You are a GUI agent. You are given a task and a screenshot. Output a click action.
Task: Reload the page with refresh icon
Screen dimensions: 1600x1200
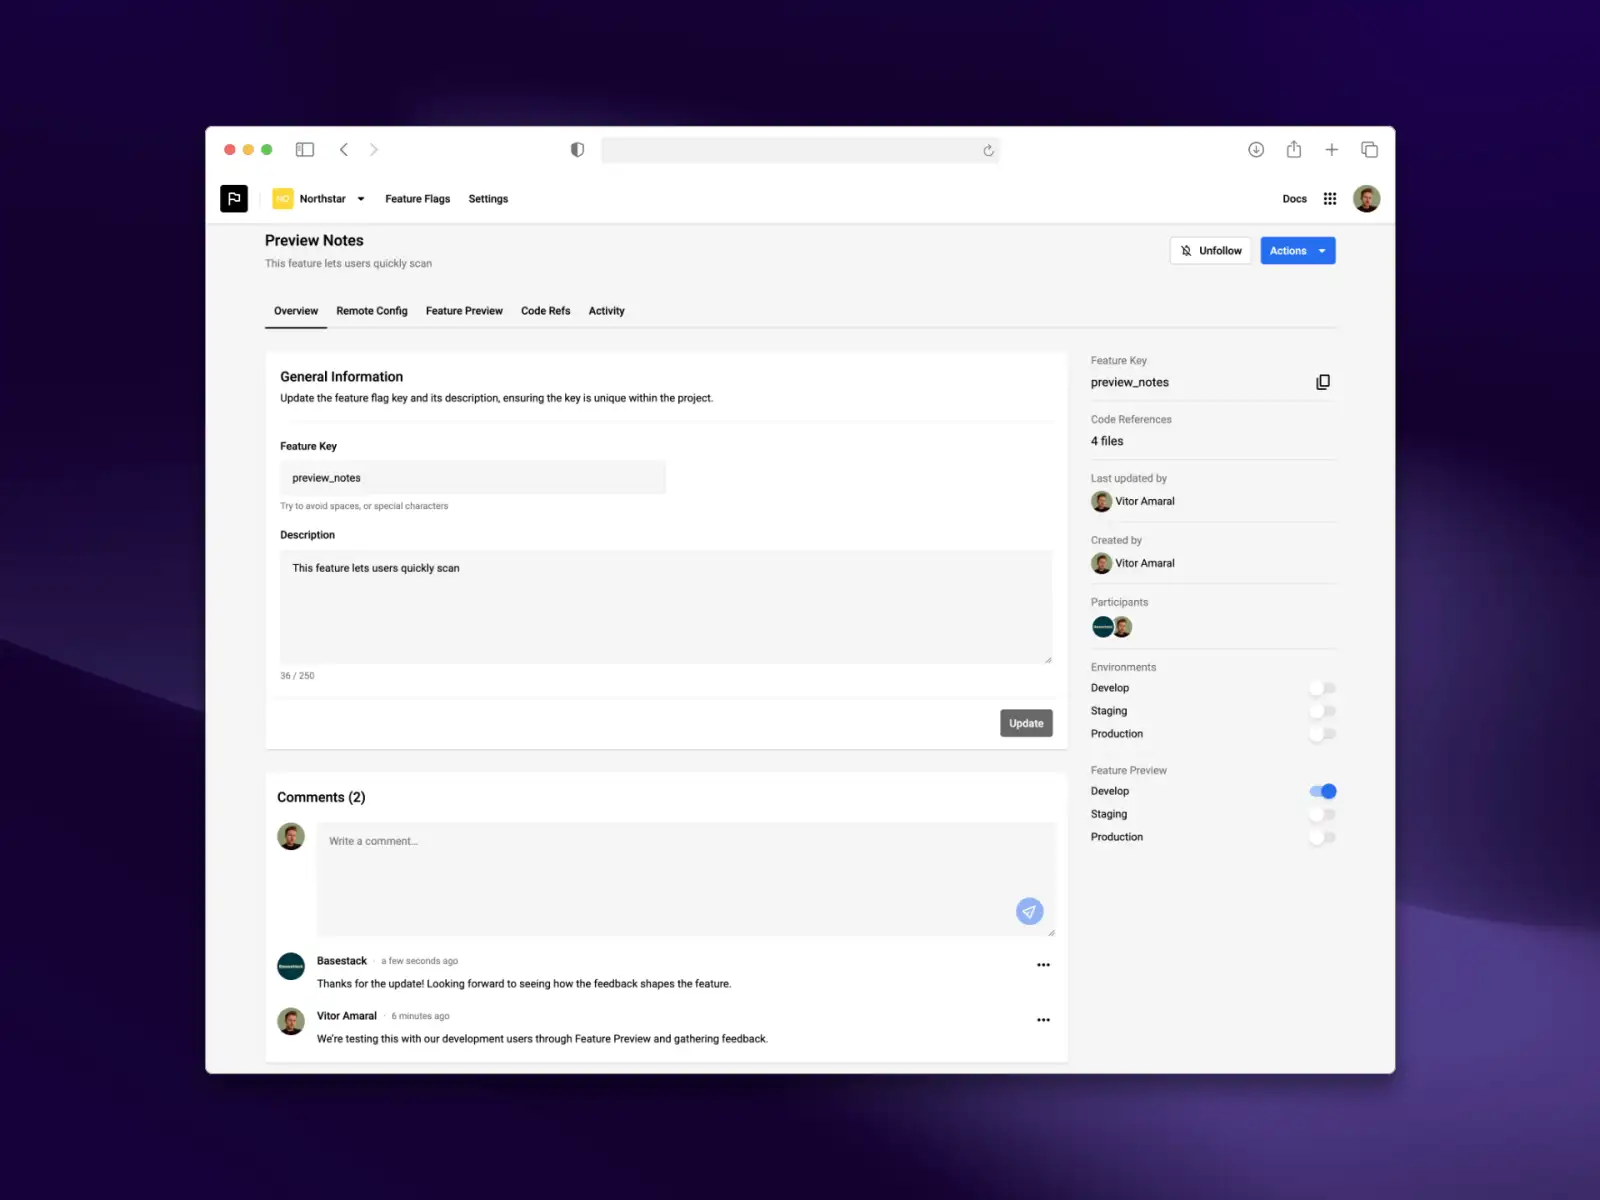pos(988,150)
